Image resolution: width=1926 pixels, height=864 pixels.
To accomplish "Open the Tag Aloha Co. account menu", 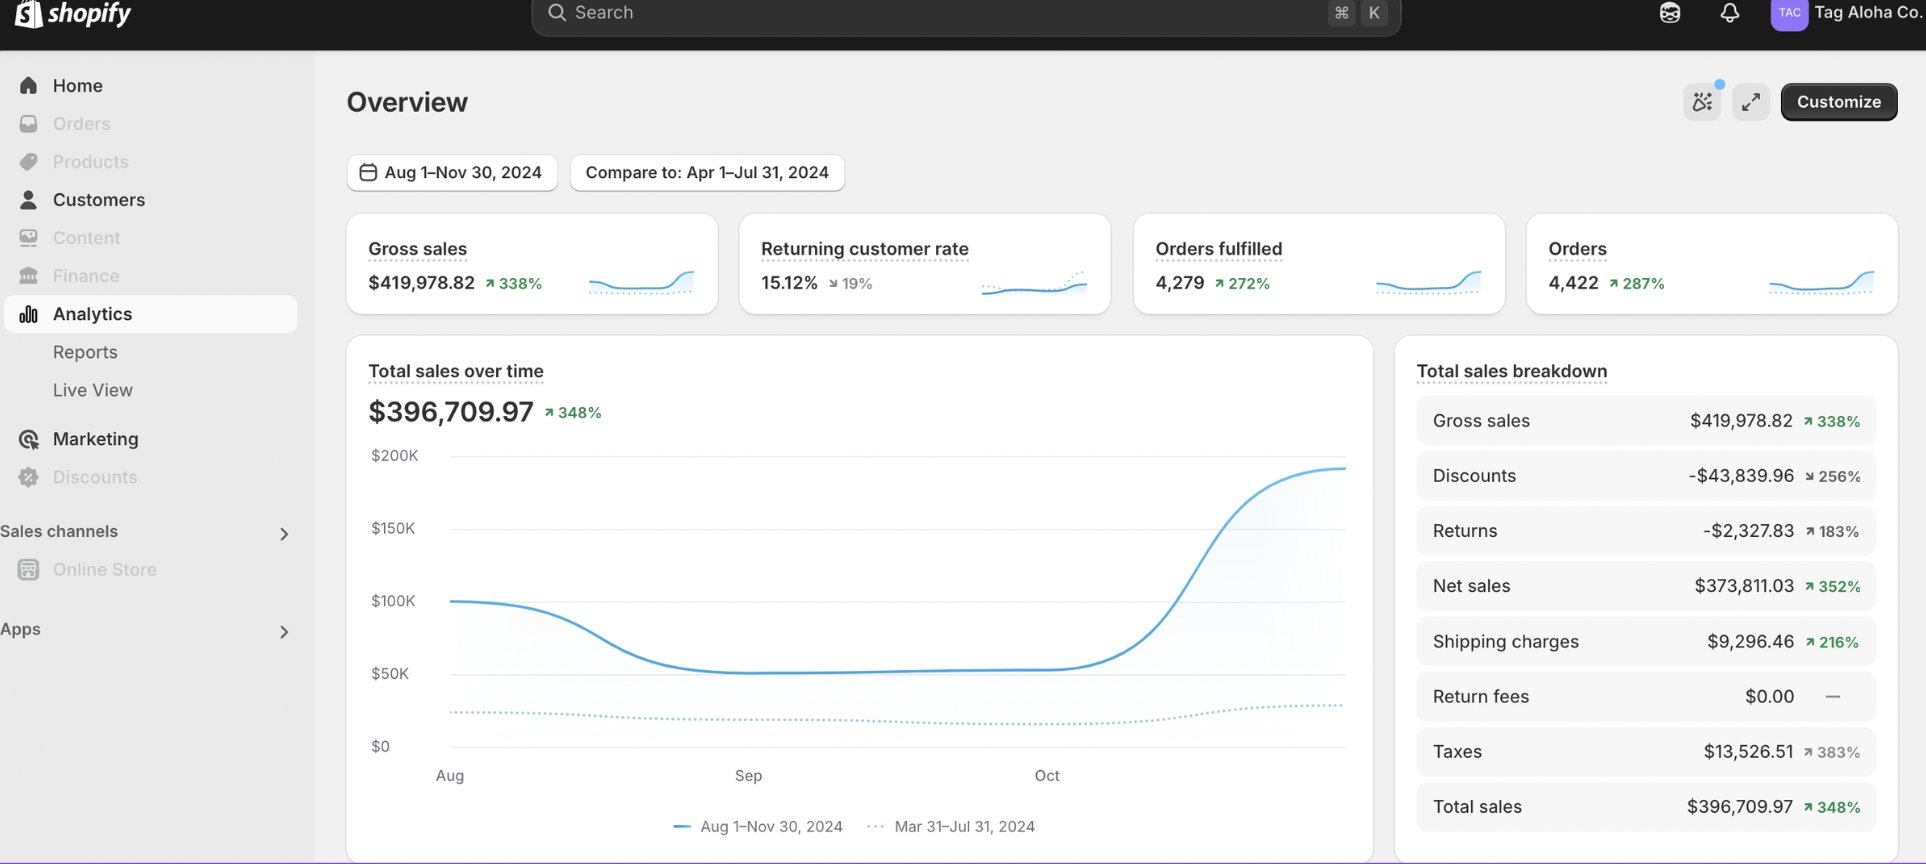I will coord(1848,13).
